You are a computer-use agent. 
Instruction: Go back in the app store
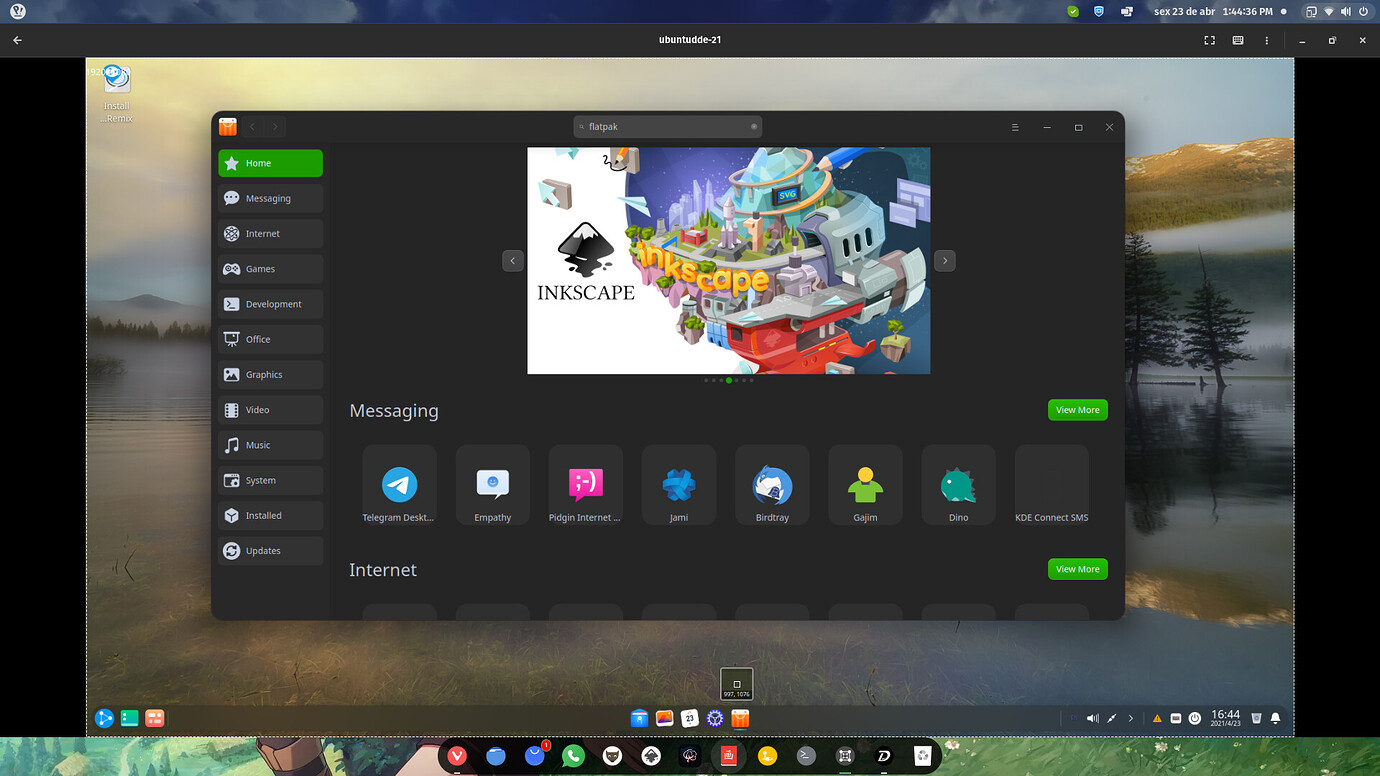[252, 127]
